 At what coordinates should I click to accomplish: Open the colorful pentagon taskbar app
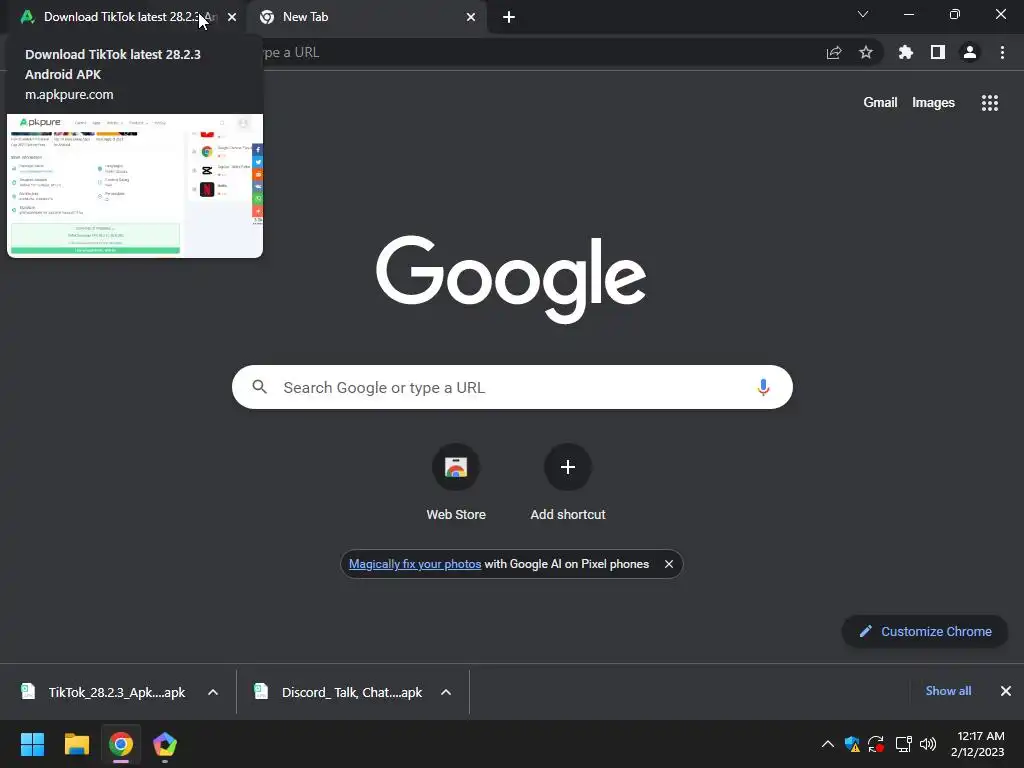165,744
